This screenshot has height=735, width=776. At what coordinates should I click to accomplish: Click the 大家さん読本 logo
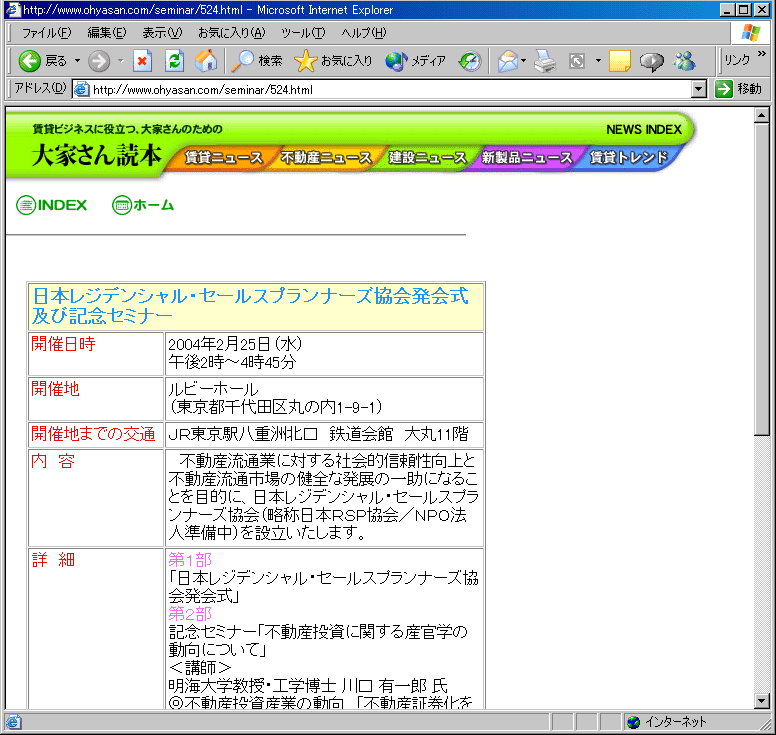[x=97, y=155]
